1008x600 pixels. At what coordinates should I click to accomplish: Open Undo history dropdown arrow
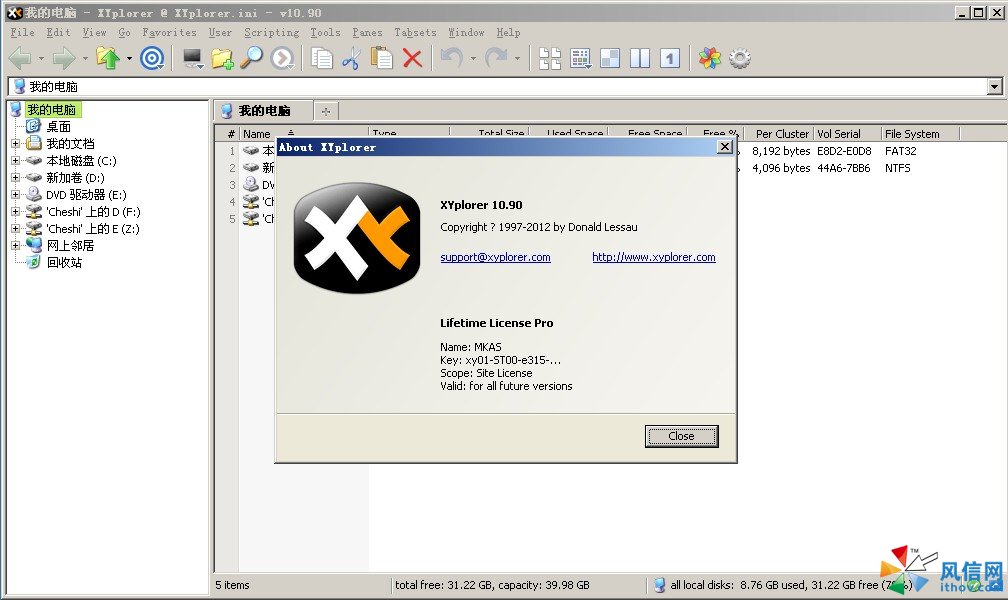point(473,59)
